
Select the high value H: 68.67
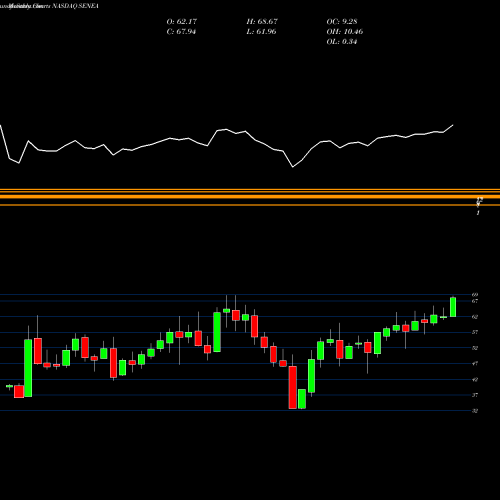[x=262, y=22]
